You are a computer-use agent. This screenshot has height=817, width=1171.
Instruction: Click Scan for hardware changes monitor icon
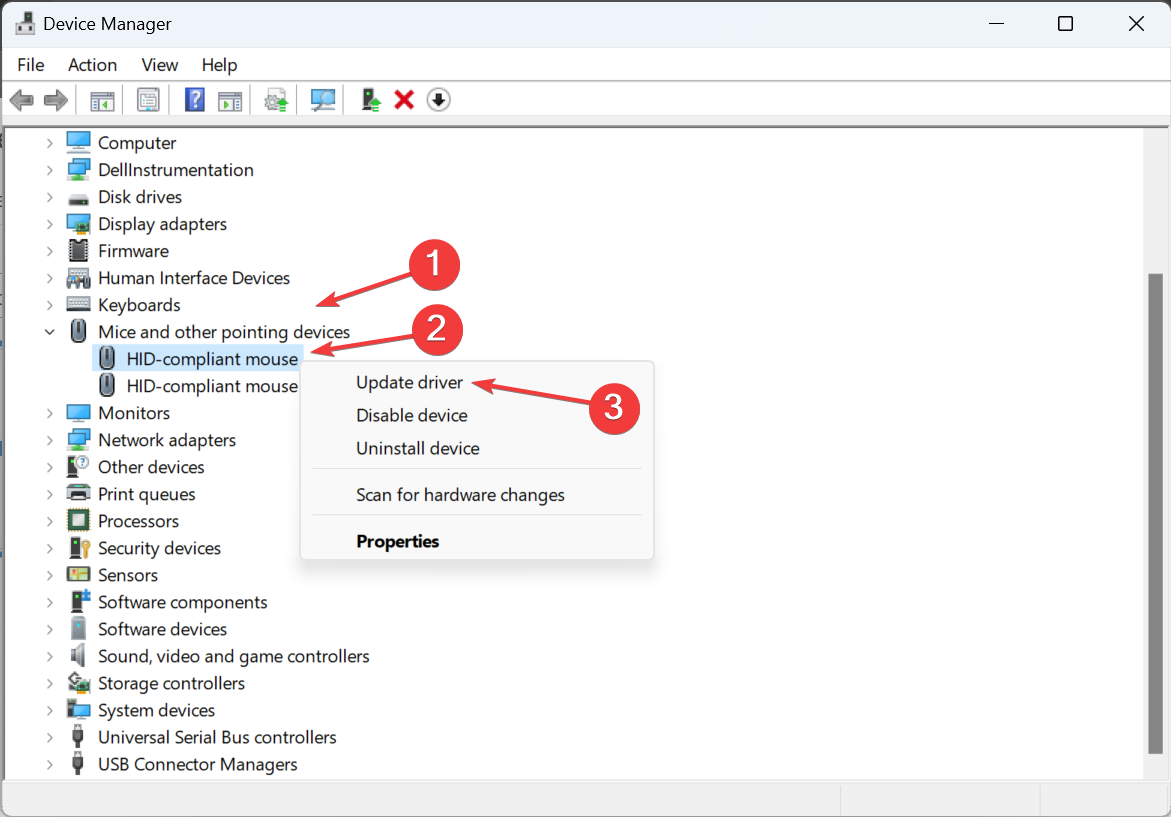pyautogui.click(x=323, y=100)
